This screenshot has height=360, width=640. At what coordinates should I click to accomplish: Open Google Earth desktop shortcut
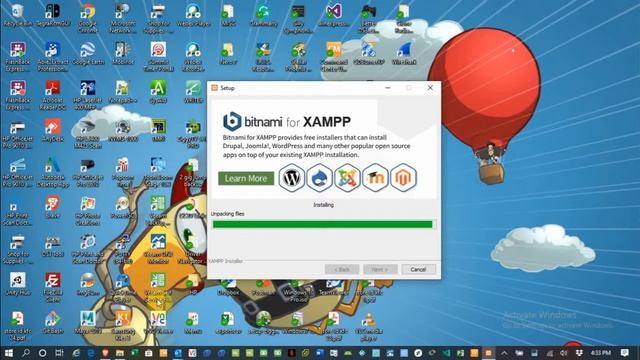(88, 54)
